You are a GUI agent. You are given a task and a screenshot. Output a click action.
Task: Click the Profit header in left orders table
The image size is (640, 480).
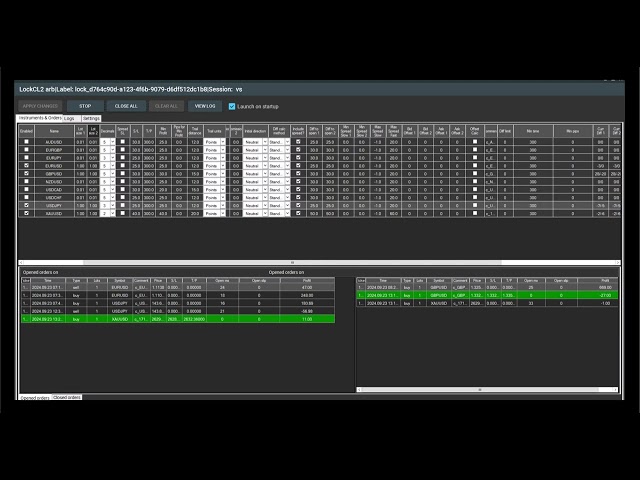click(307, 280)
